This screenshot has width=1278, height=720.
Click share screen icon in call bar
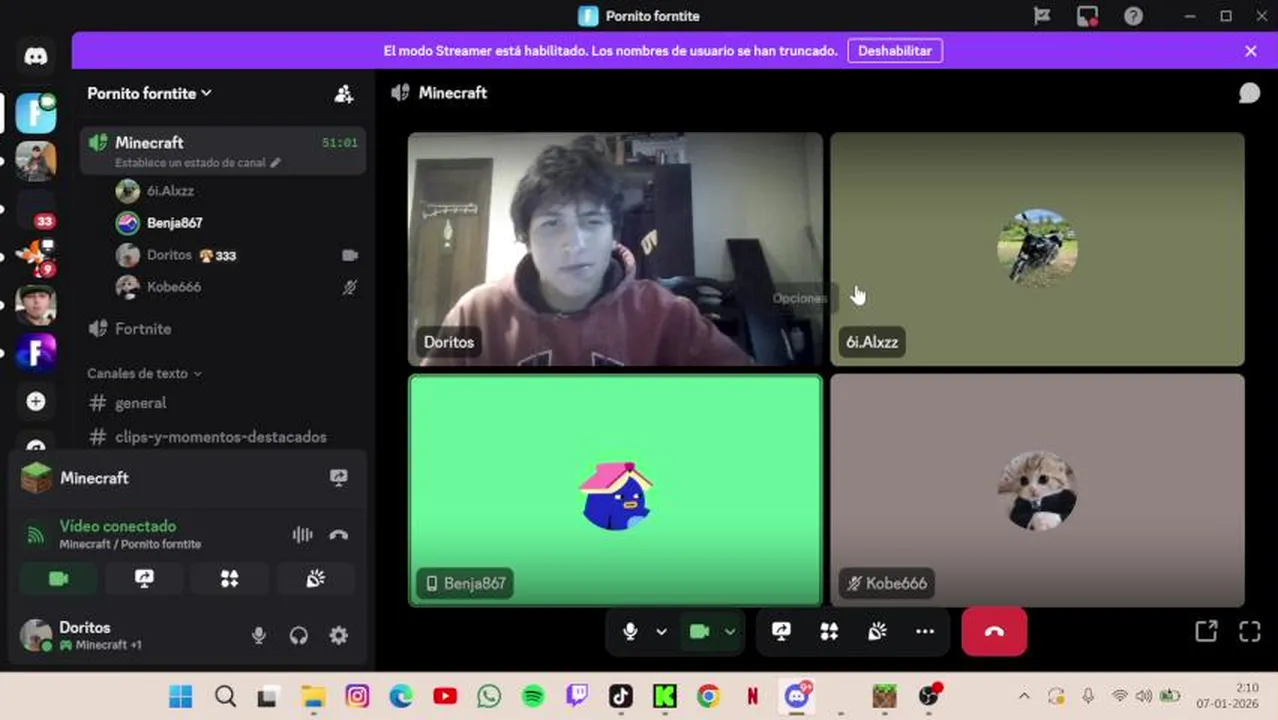[781, 631]
